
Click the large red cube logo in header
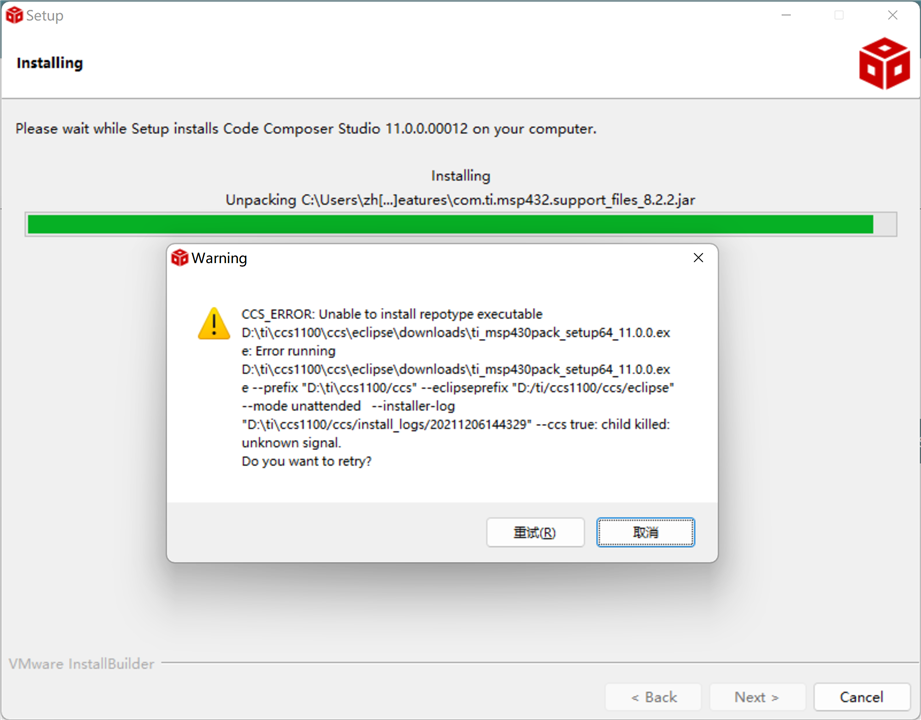[884, 63]
